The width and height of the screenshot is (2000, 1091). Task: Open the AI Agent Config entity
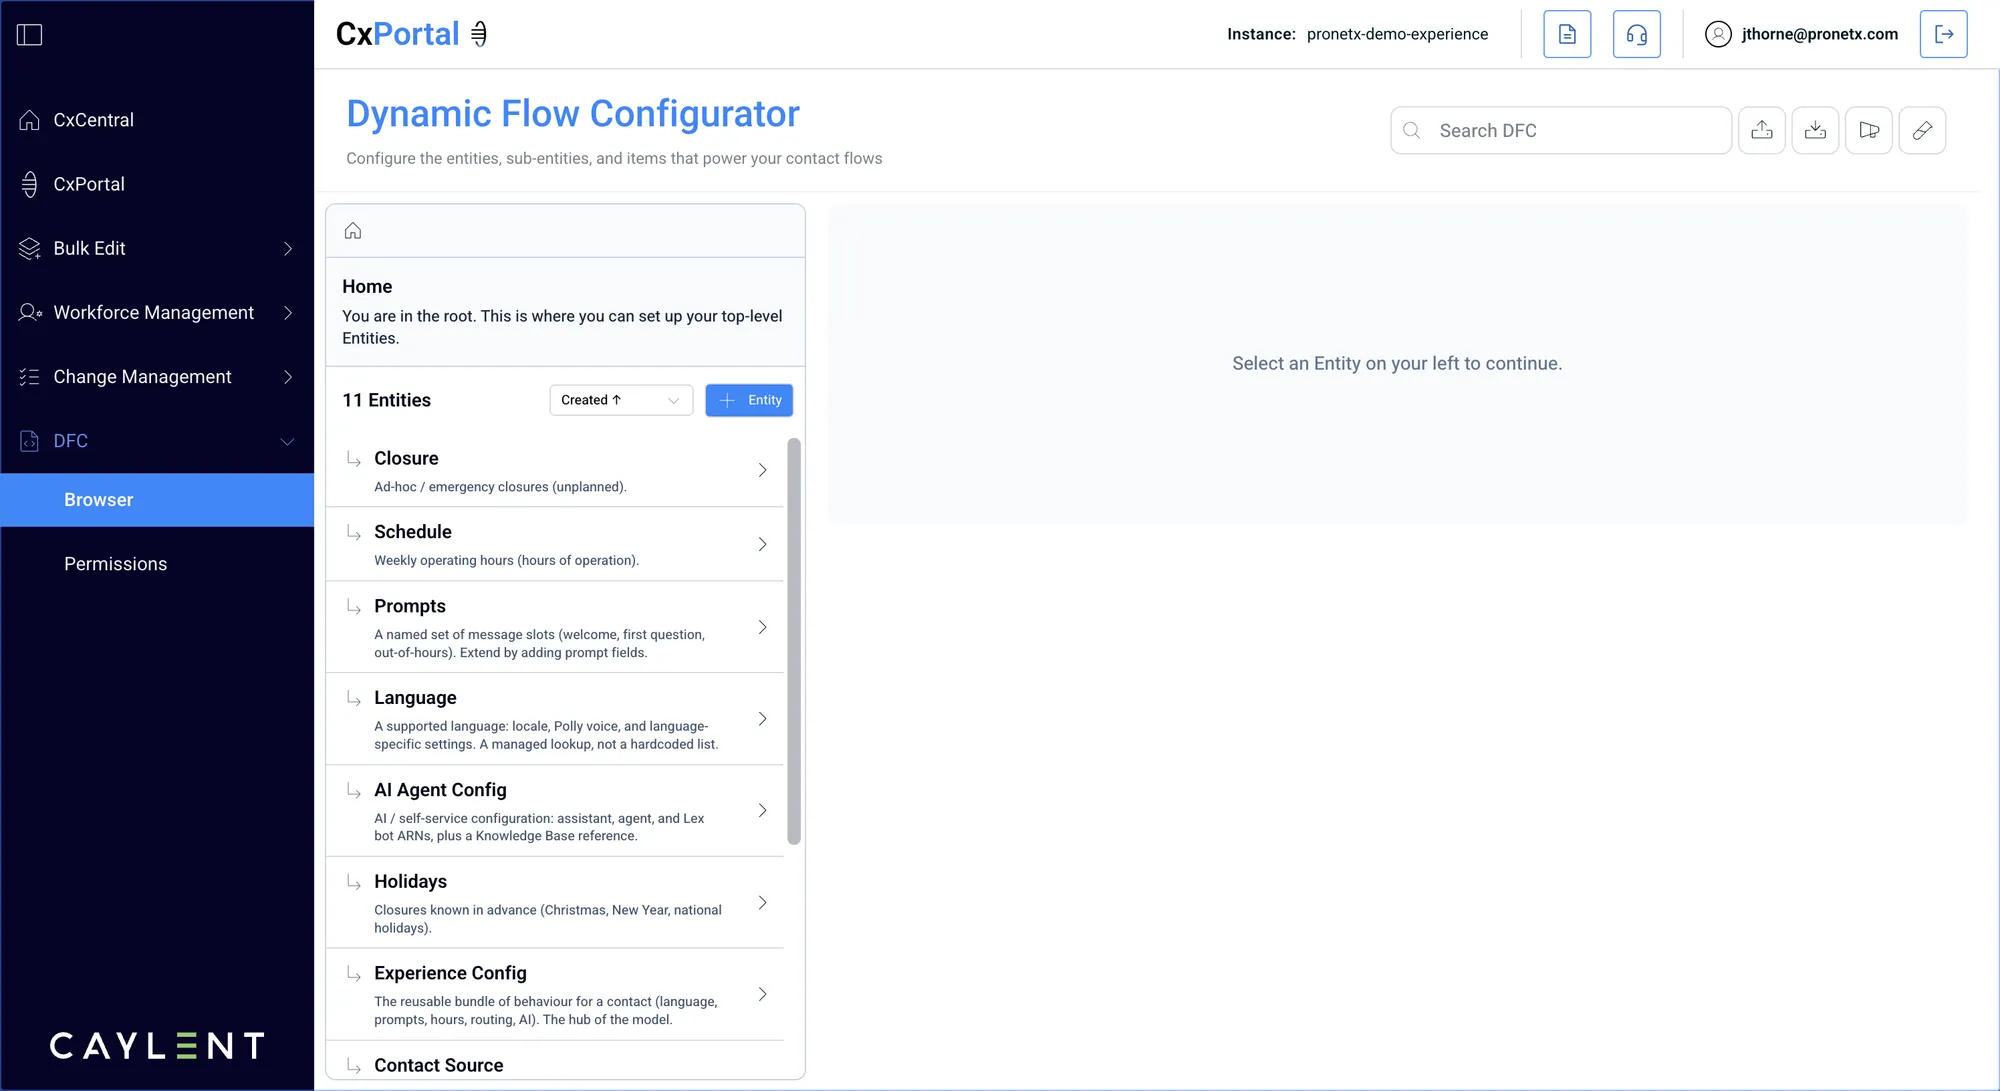coord(555,811)
